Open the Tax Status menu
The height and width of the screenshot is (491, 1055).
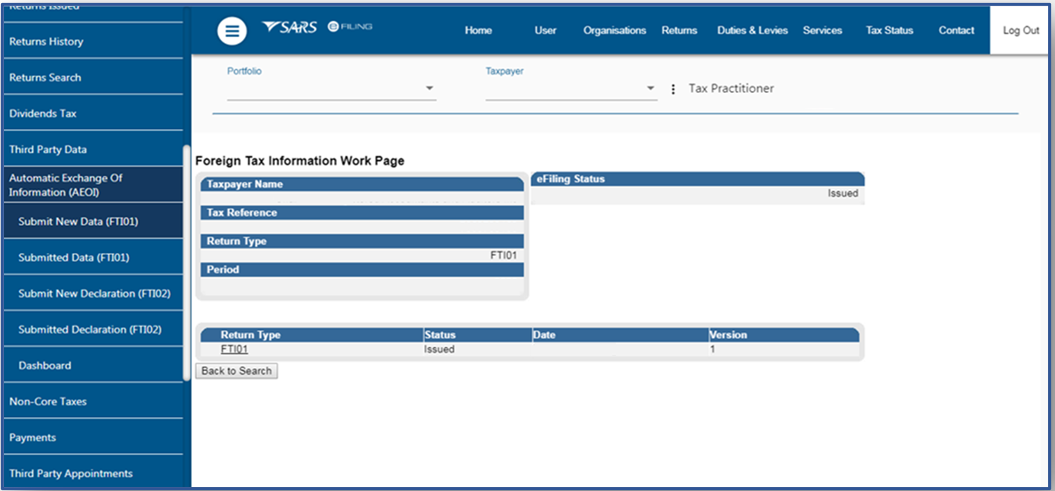pos(889,31)
